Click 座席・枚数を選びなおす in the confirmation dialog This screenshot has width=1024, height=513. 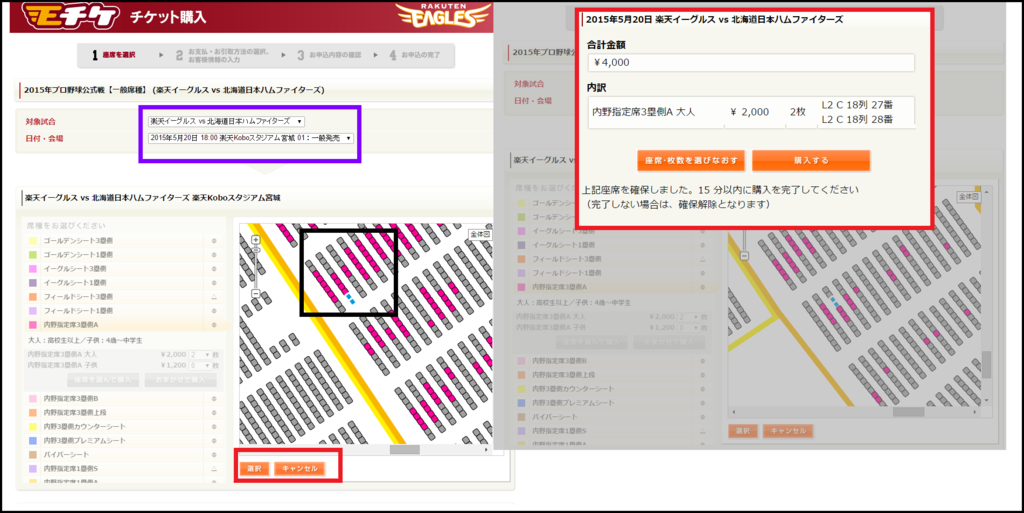691,161
